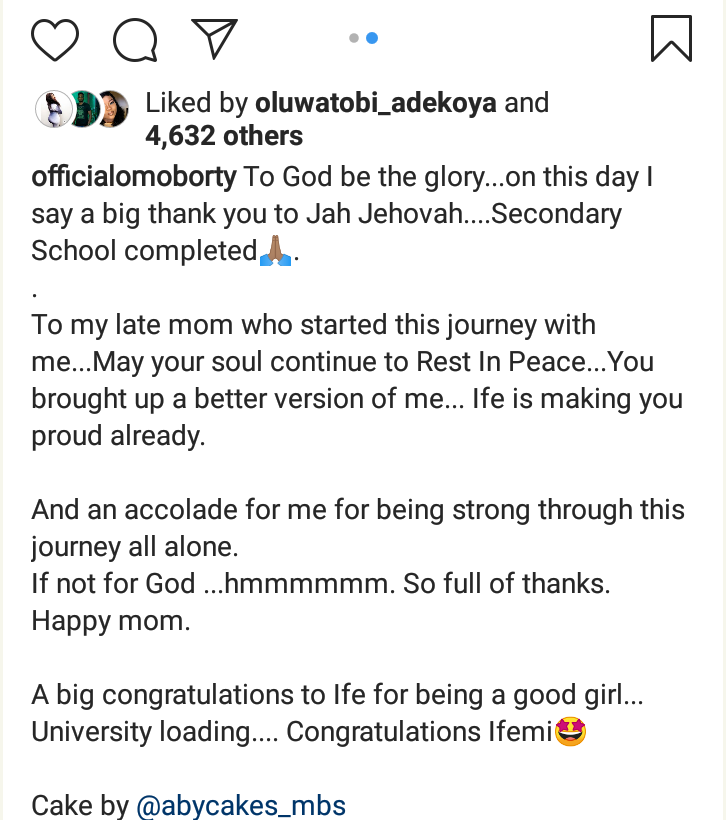View the list of 4,632 others
726x820 pixels.
(x=224, y=135)
